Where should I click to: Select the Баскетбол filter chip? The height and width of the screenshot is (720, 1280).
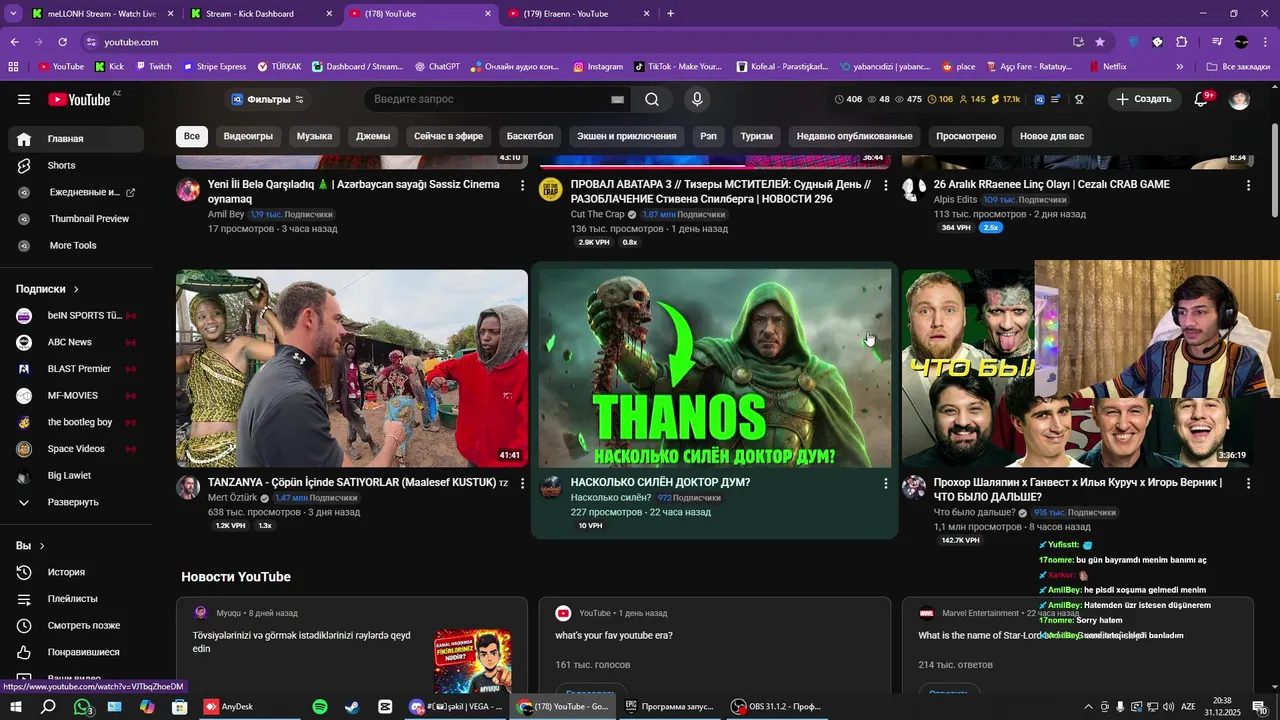tap(530, 136)
